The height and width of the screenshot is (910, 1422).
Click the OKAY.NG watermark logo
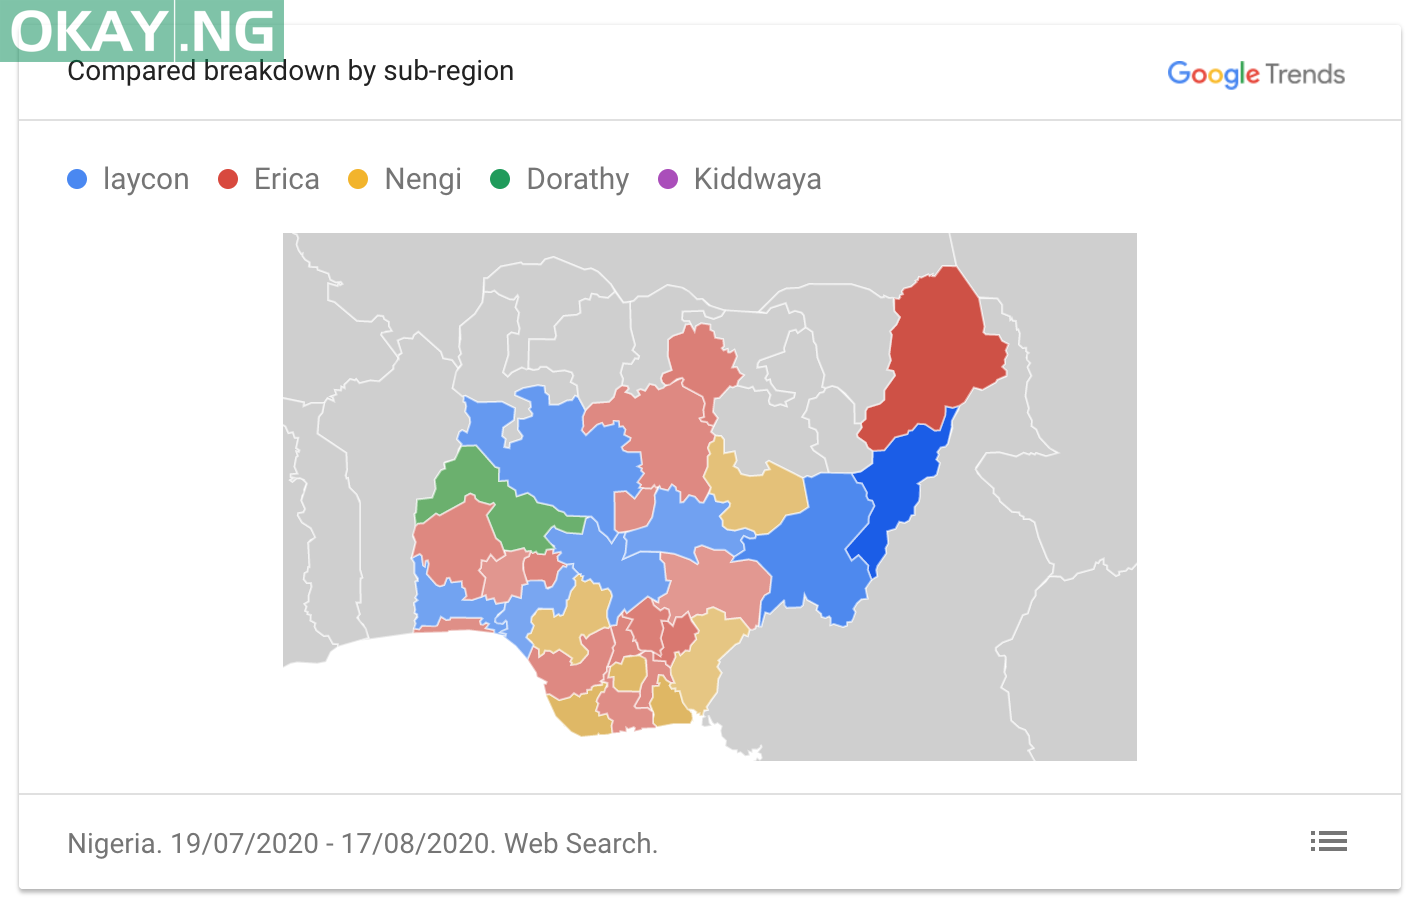coord(142,31)
